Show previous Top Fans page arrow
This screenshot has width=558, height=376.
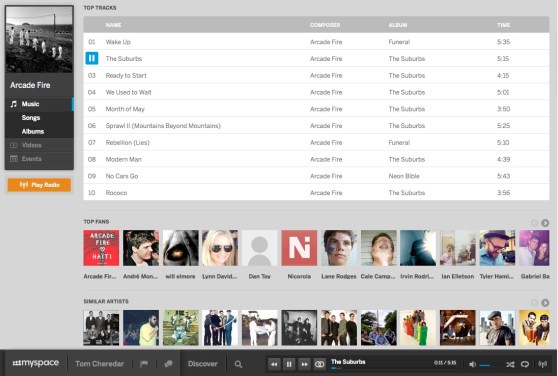[534, 223]
